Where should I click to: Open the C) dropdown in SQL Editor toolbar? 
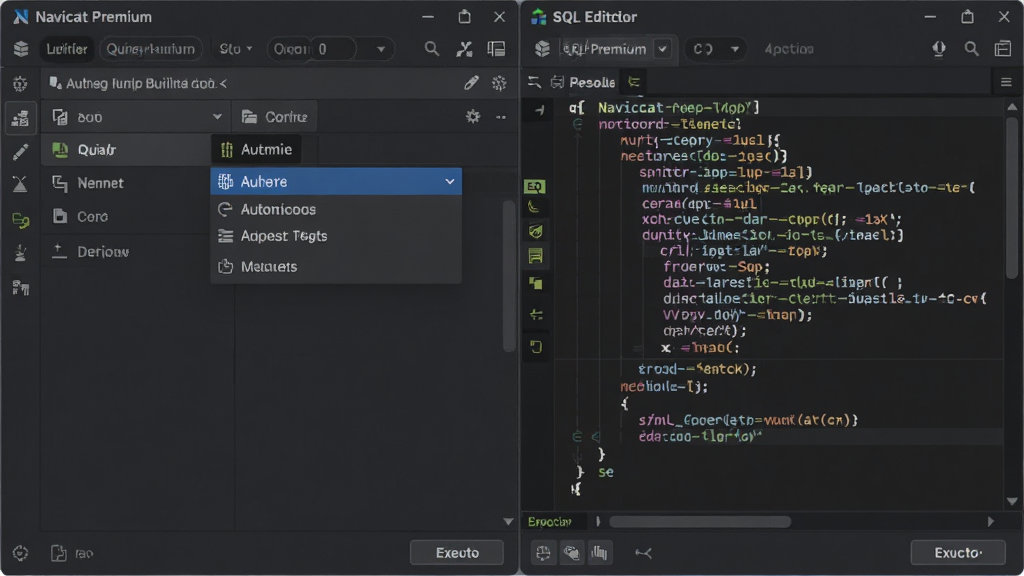(715, 49)
